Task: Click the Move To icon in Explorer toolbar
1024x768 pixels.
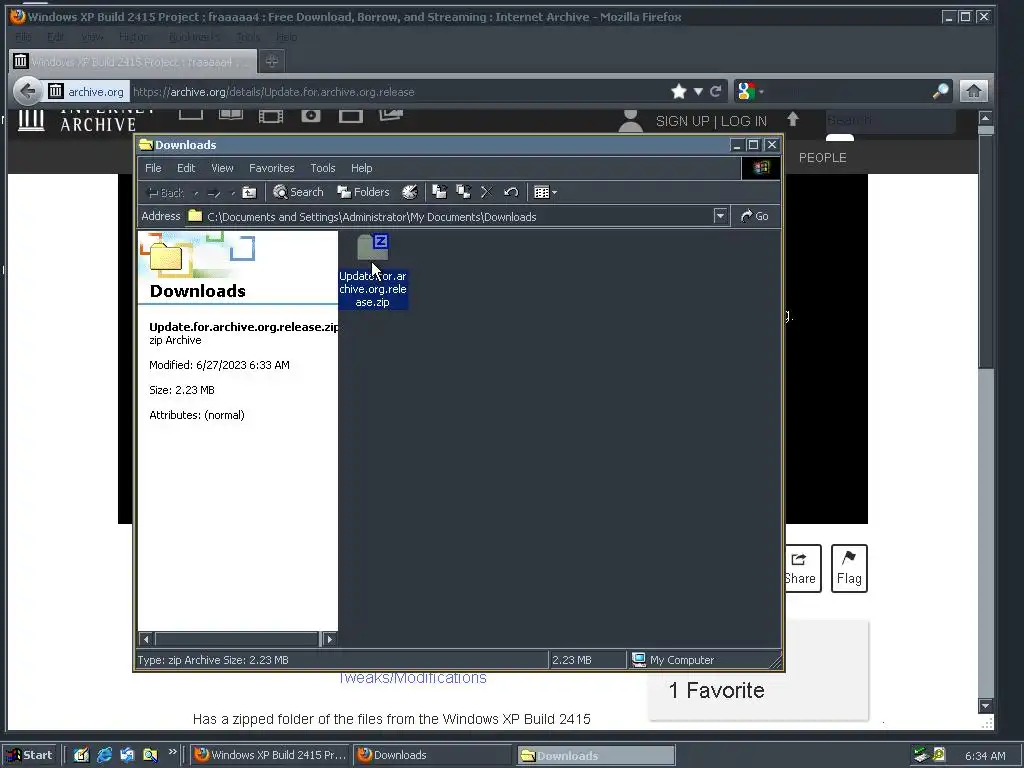Action: tap(440, 192)
